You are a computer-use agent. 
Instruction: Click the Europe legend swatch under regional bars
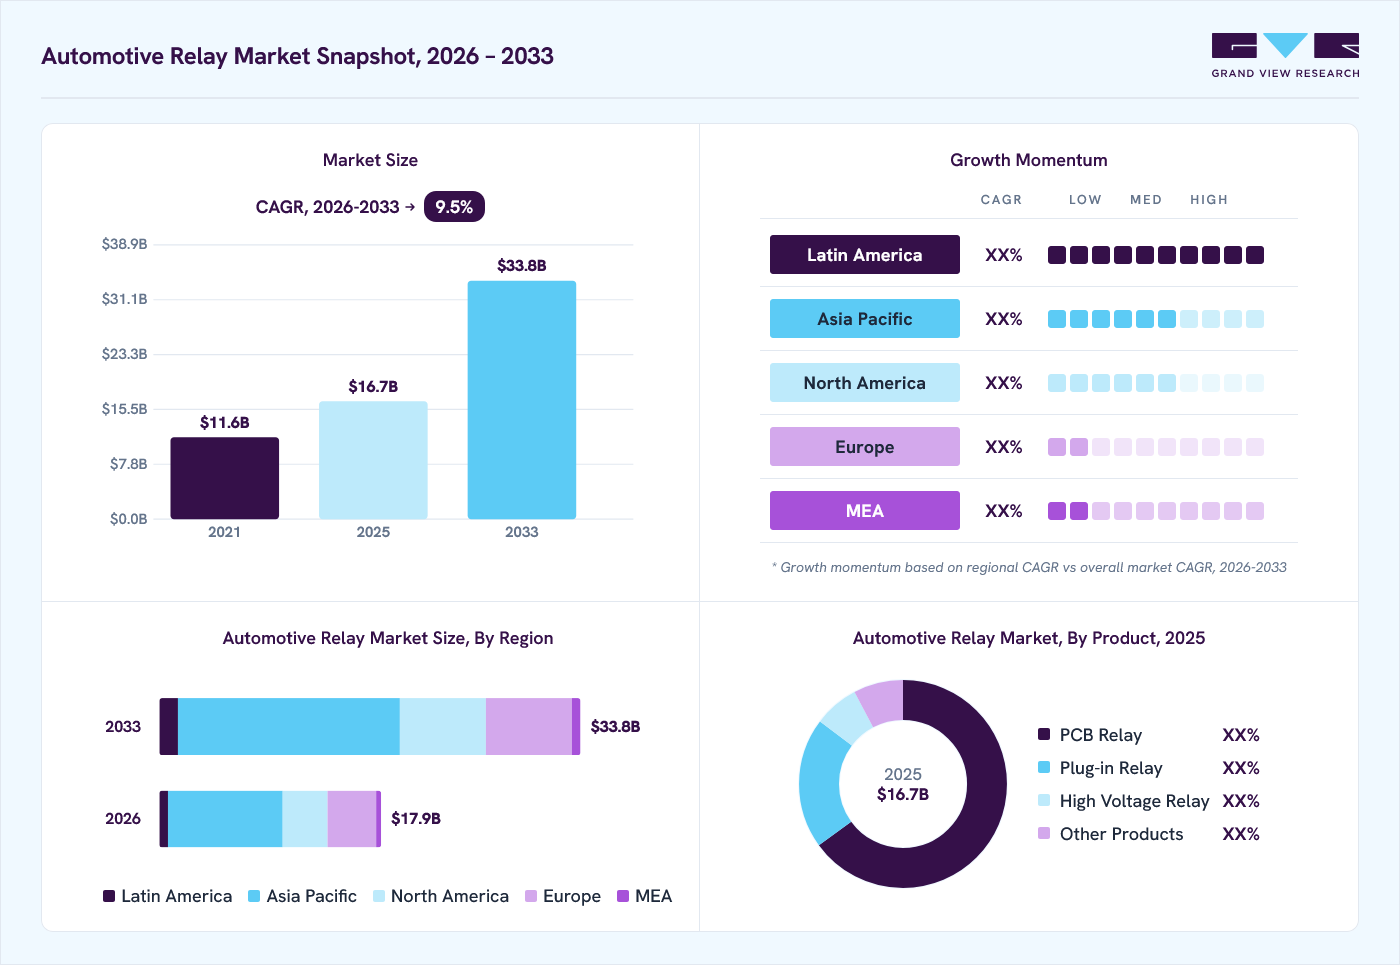click(531, 896)
